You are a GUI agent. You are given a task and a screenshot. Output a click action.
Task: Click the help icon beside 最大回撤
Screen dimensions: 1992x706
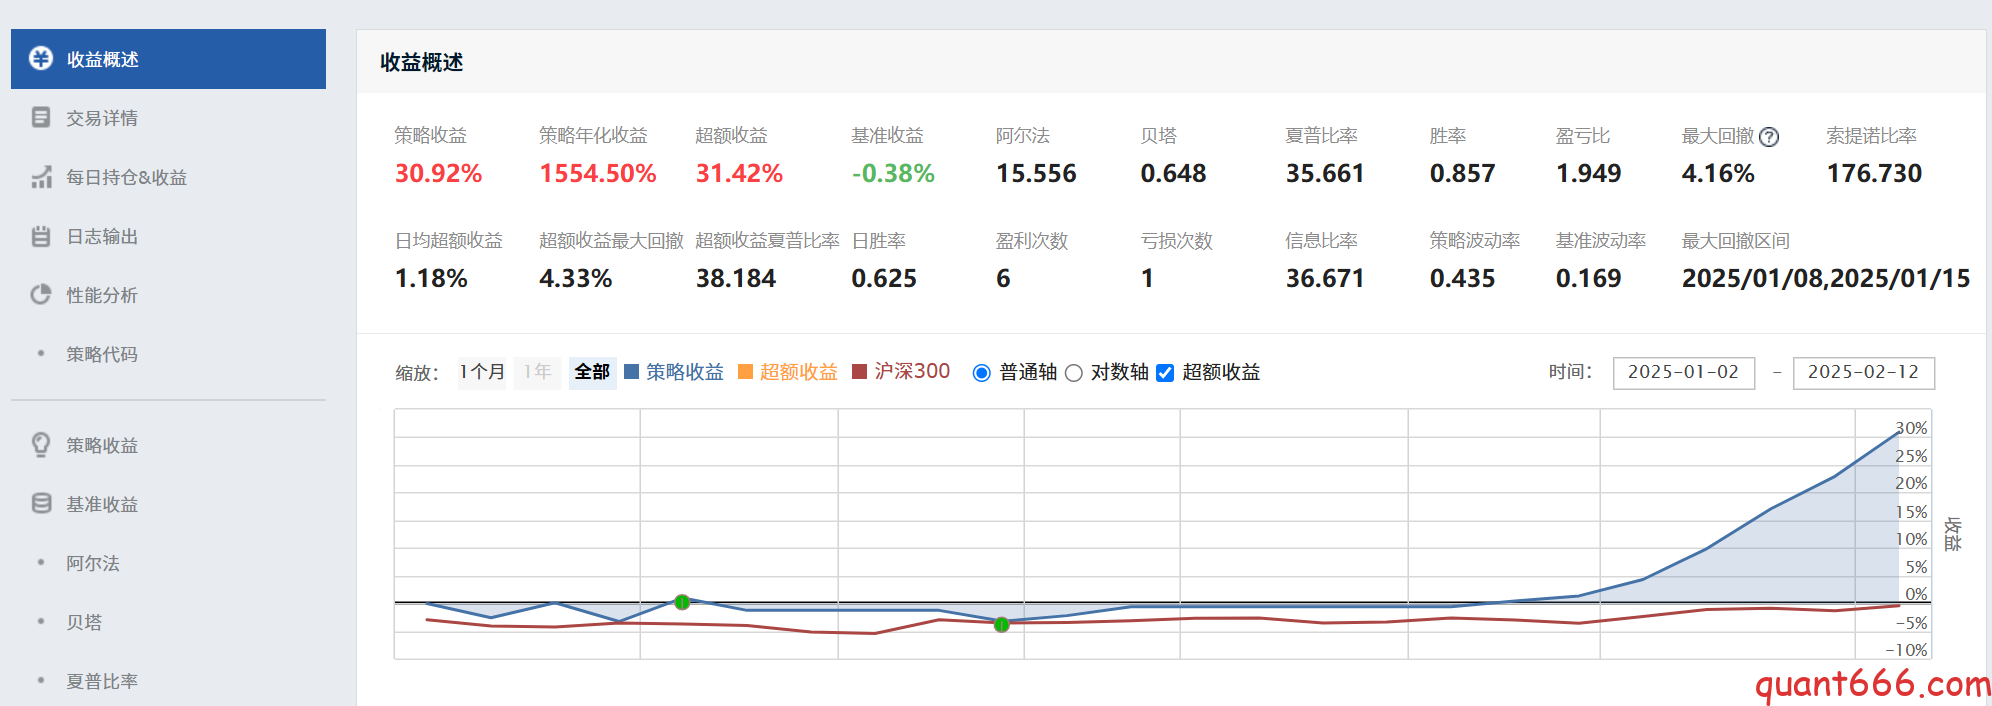(1769, 137)
